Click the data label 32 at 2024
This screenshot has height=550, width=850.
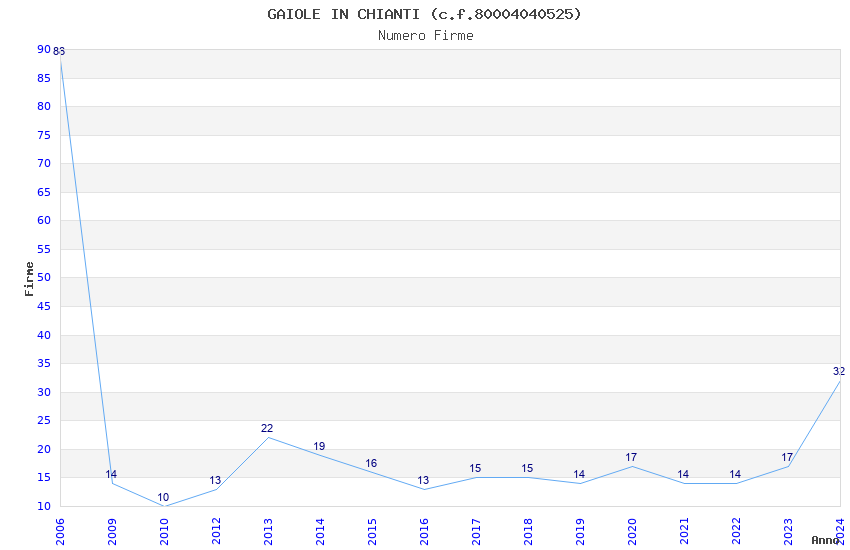click(x=839, y=371)
